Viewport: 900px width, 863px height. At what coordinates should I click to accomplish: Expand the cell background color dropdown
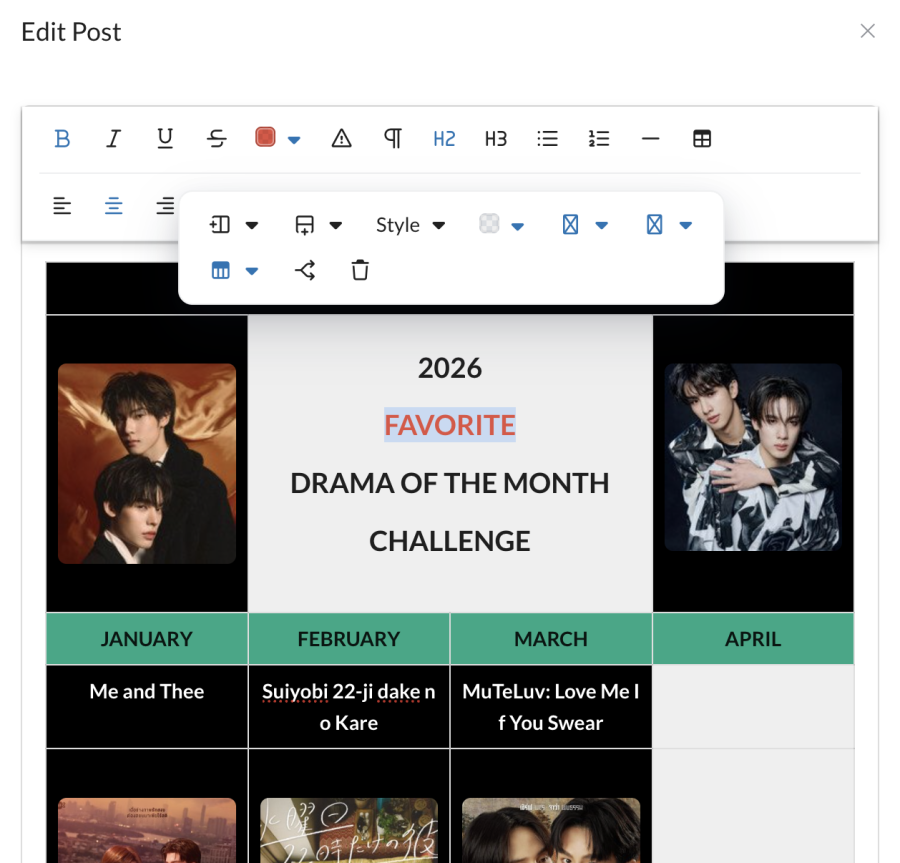tap(518, 226)
